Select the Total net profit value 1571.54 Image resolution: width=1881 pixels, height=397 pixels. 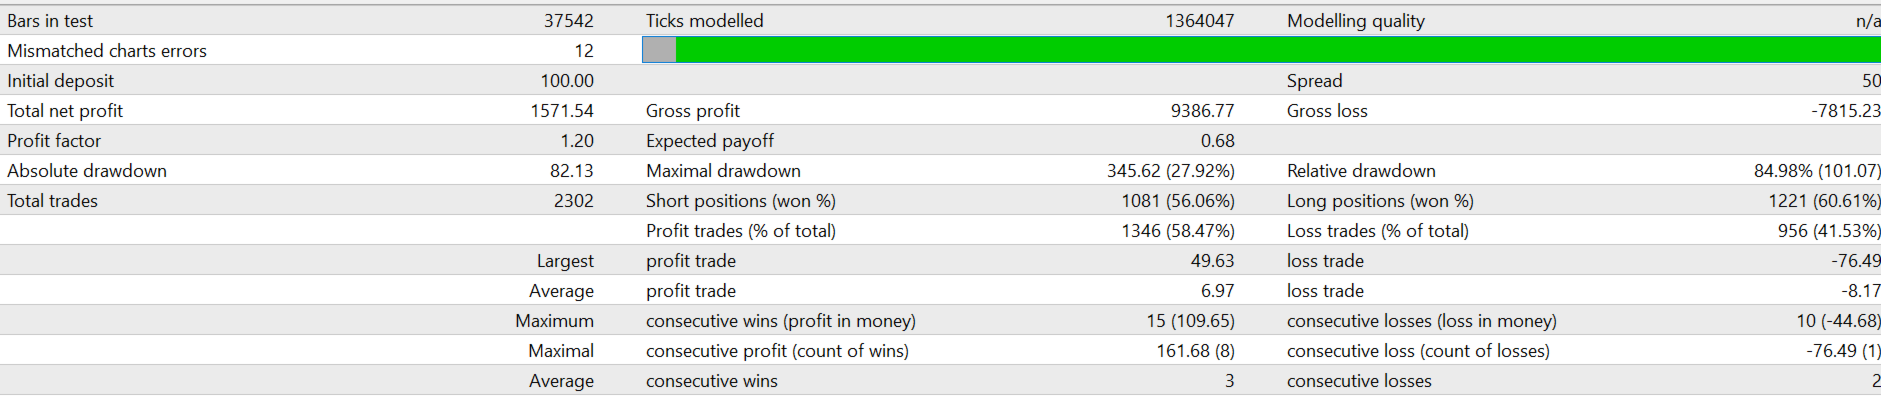tap(562, 111)
